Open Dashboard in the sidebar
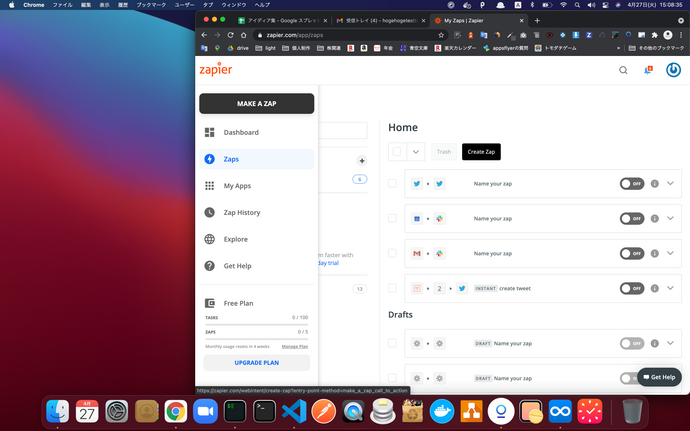 tap(257, 132)
